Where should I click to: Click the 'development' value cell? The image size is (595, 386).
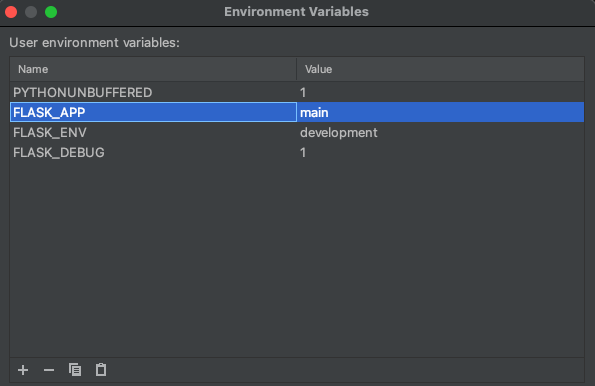pos(441,132)
